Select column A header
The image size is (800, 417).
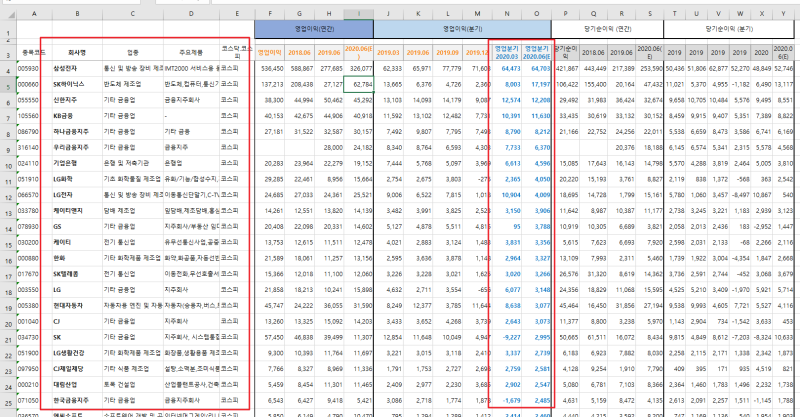34,14
